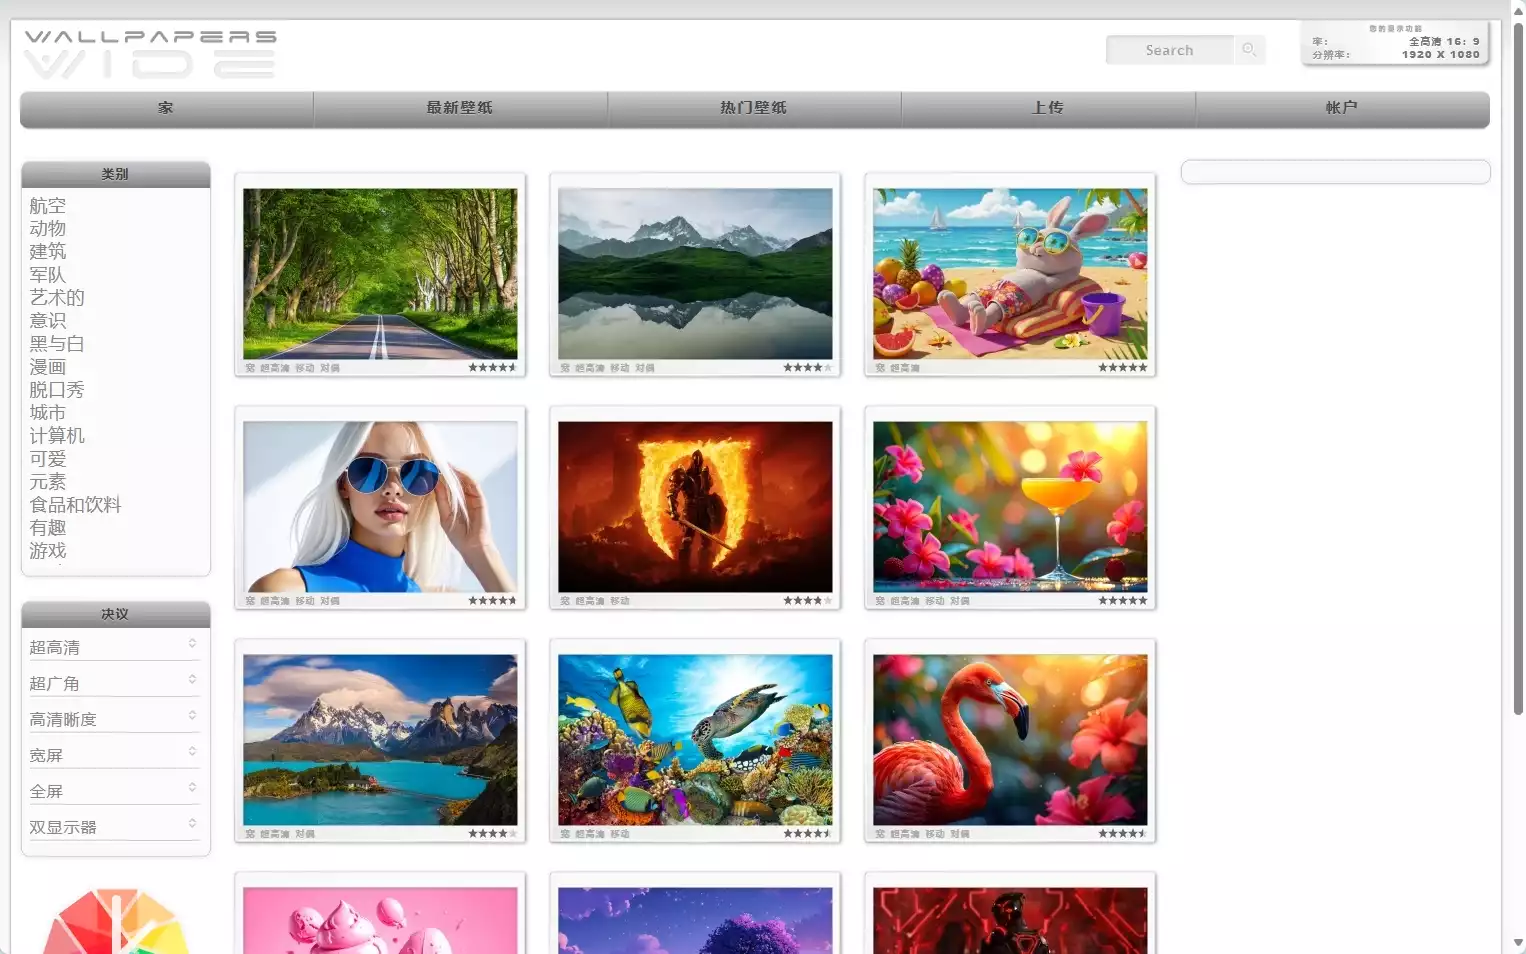Click star rating under flamingo wallpaper
Viewport: 1526px width, 954px height.
click(1122, 834)
